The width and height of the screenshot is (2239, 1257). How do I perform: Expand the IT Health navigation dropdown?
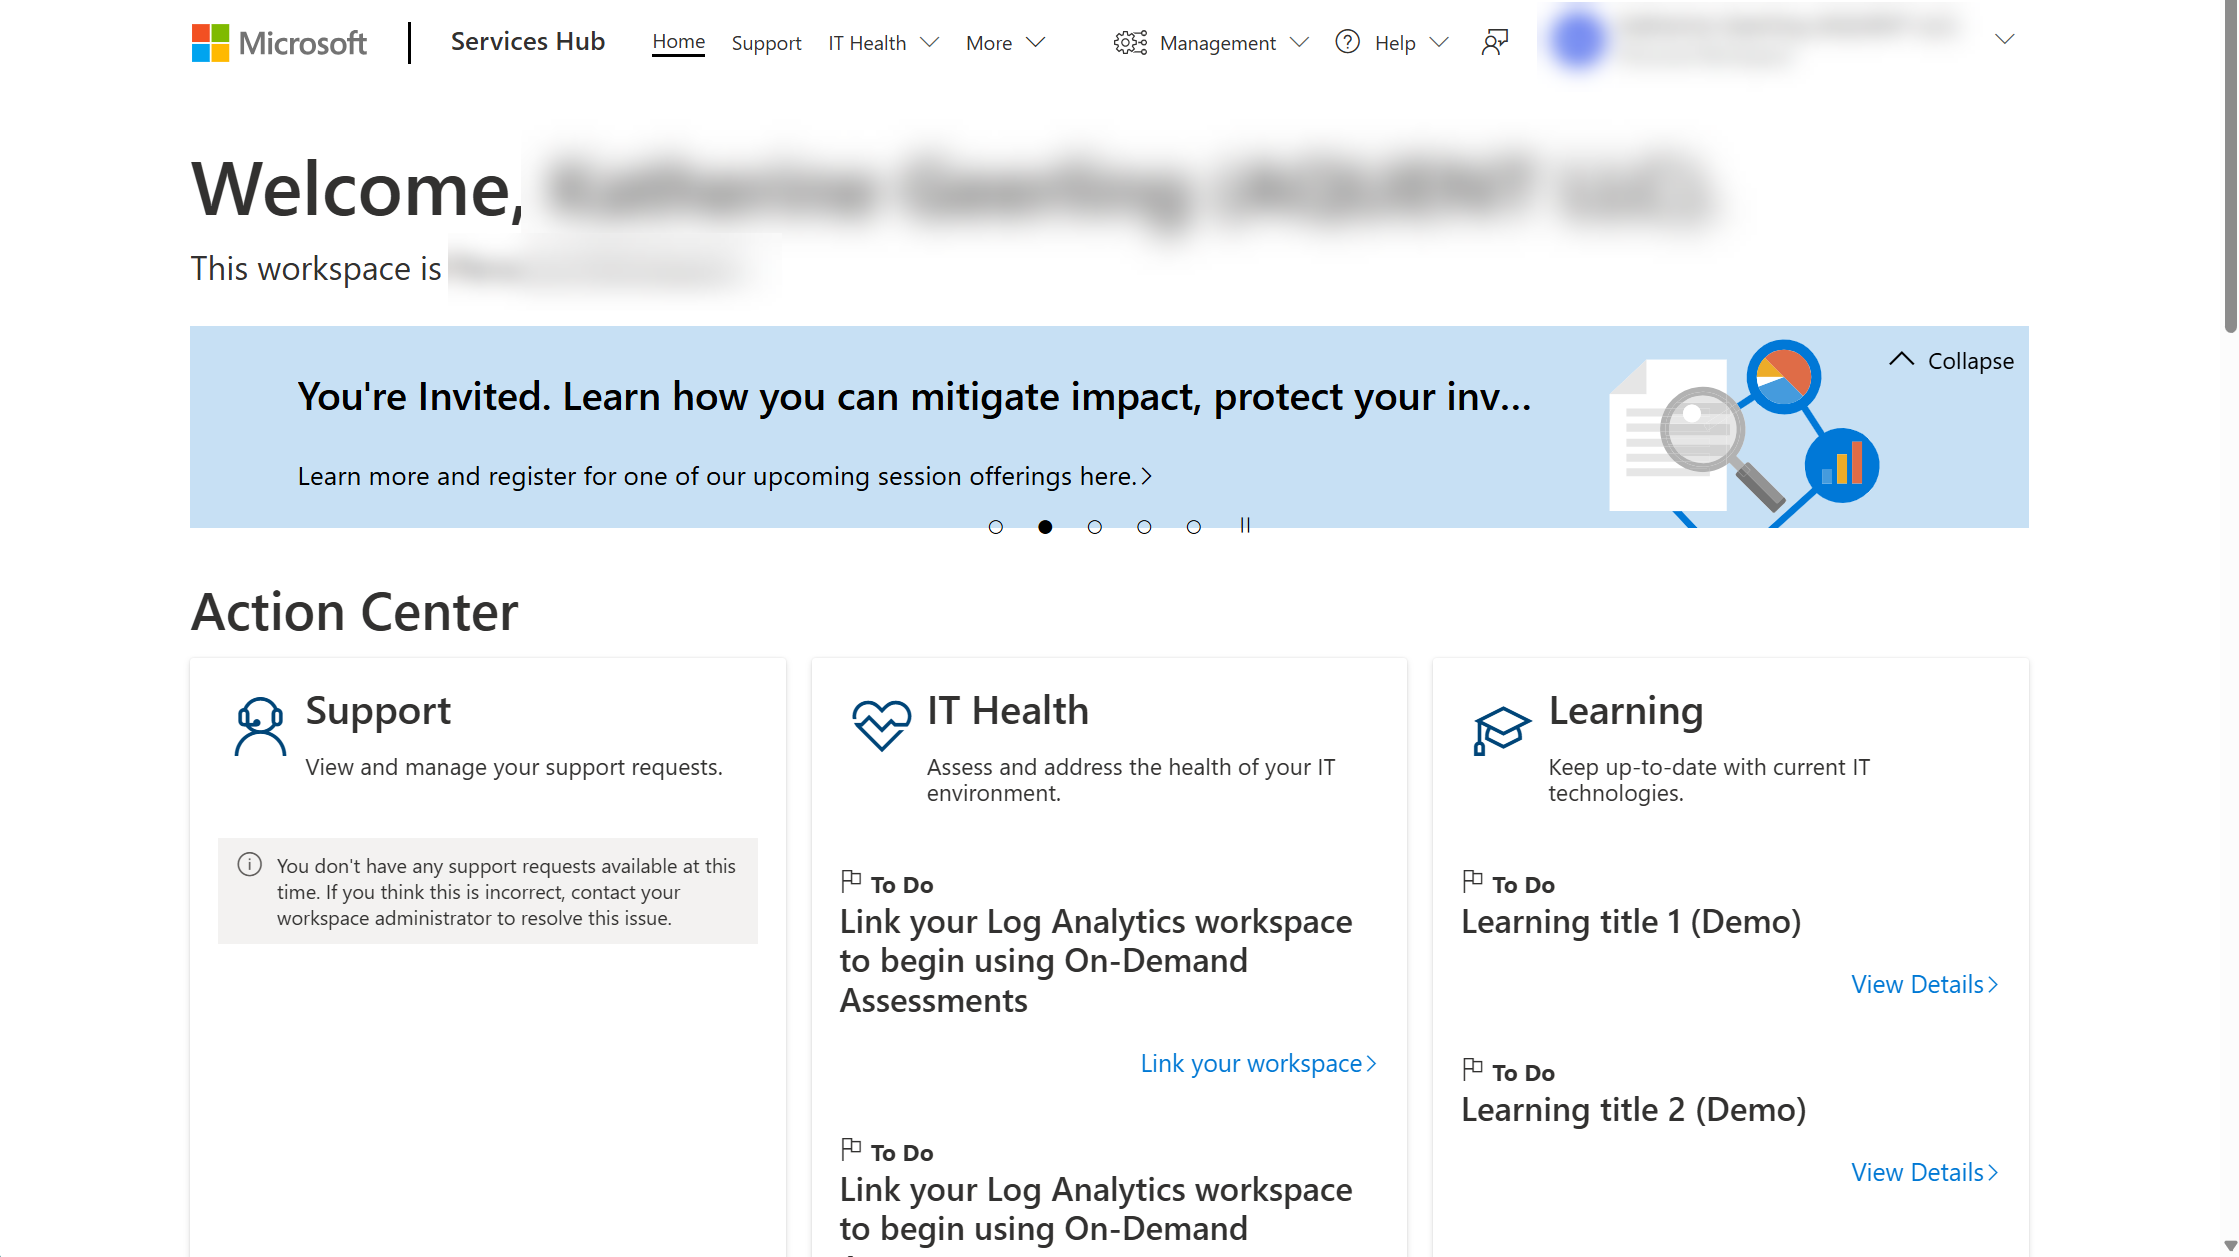tap(884, 42)
